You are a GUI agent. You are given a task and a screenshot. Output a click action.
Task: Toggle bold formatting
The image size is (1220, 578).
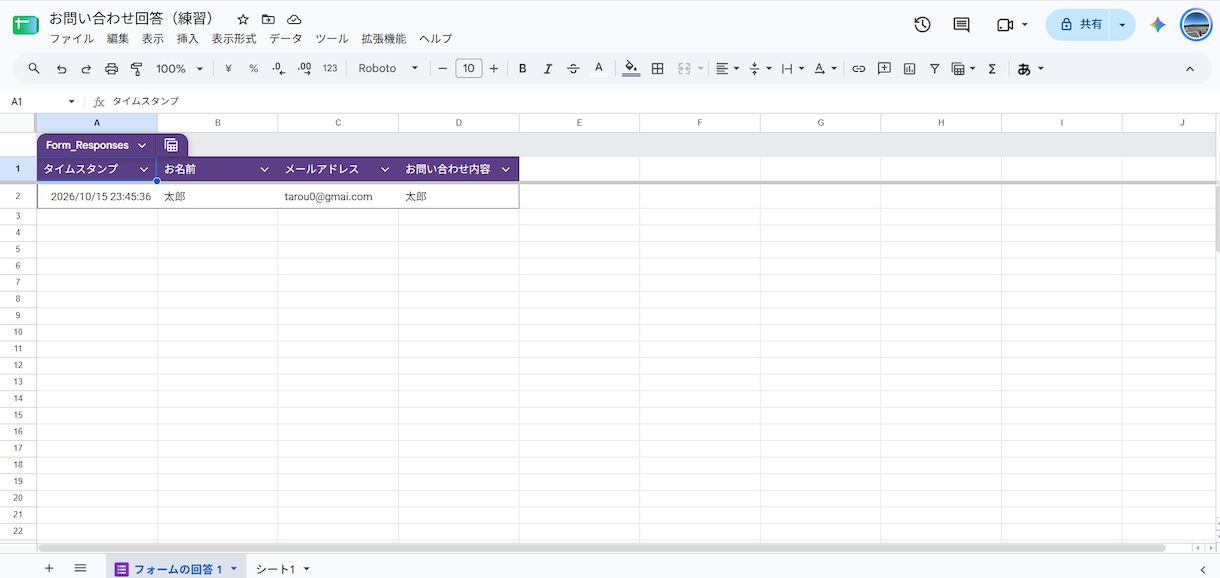(x=522, y=69)
